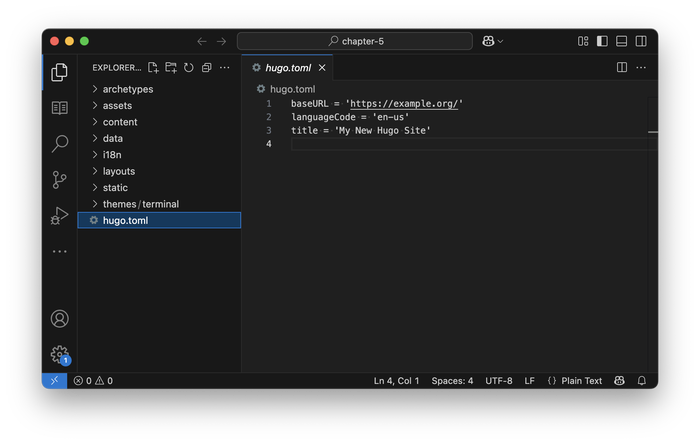This screenshot has height=444, width=700.
Task: Refresh the Explorer file tree
Action: (x=189, y=67)
